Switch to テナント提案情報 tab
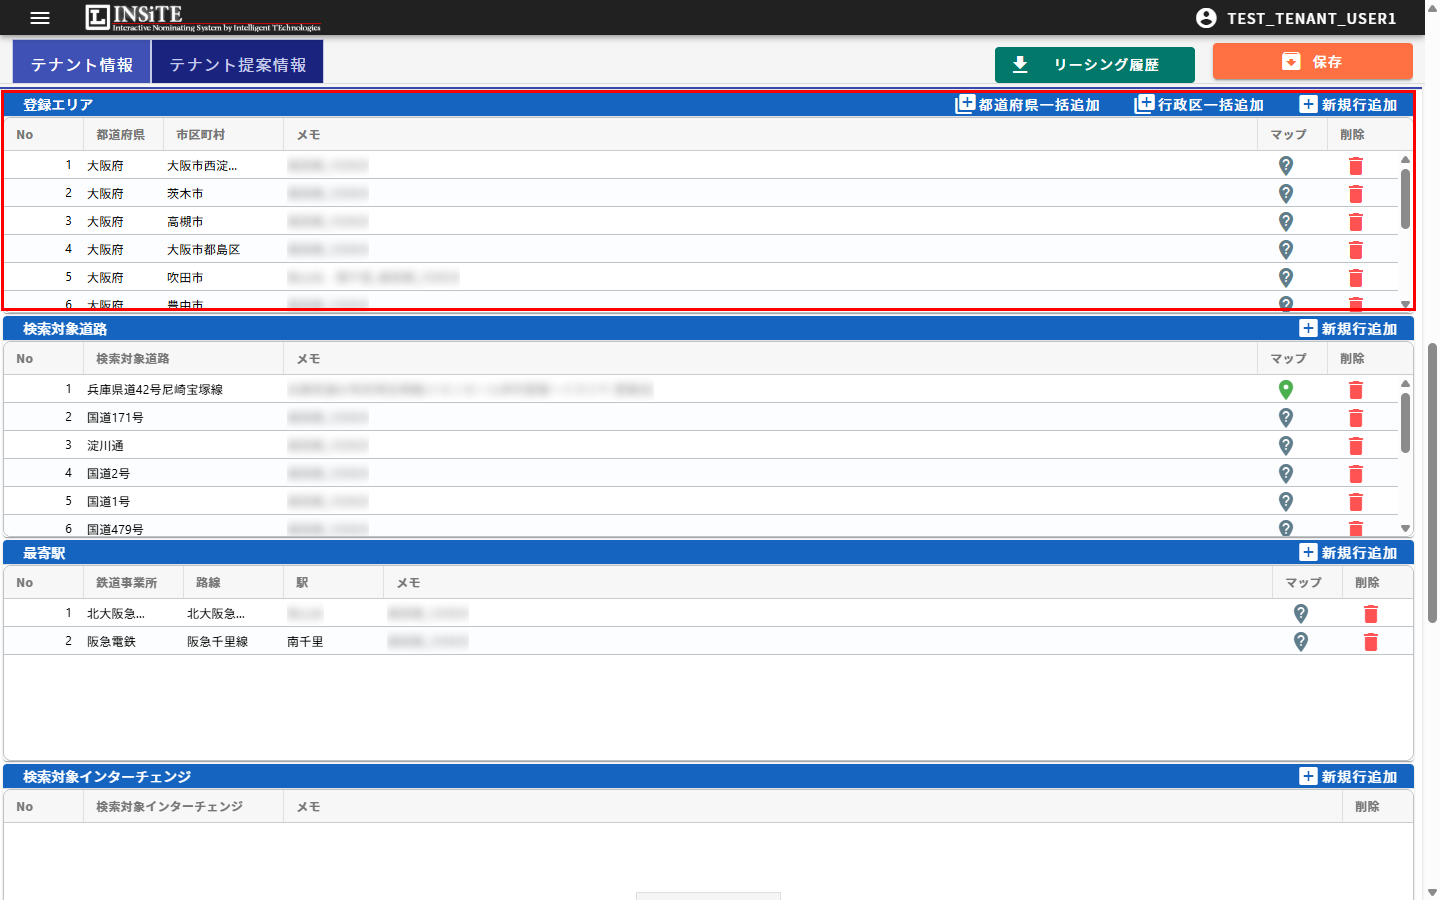The image size is (1440, 900). click(238, 65)
